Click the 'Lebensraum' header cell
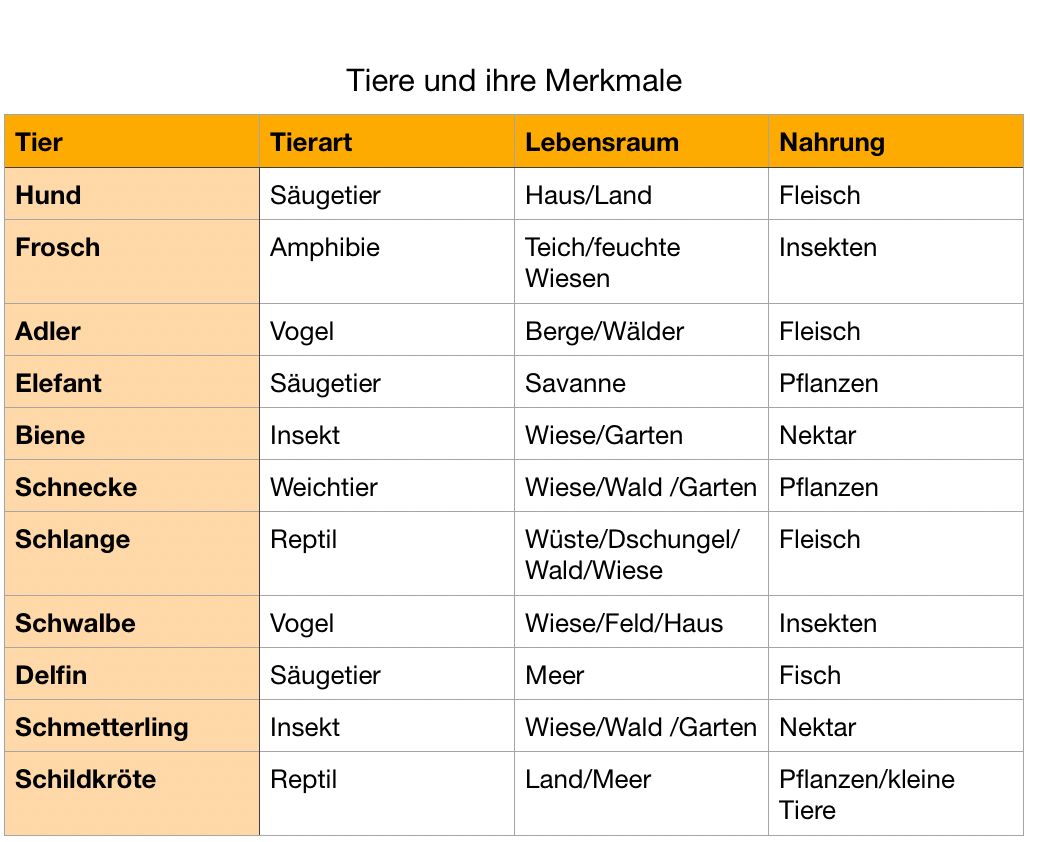Image resolution: width=1037 pixels, height=842 pixels. tap(641, 142)
